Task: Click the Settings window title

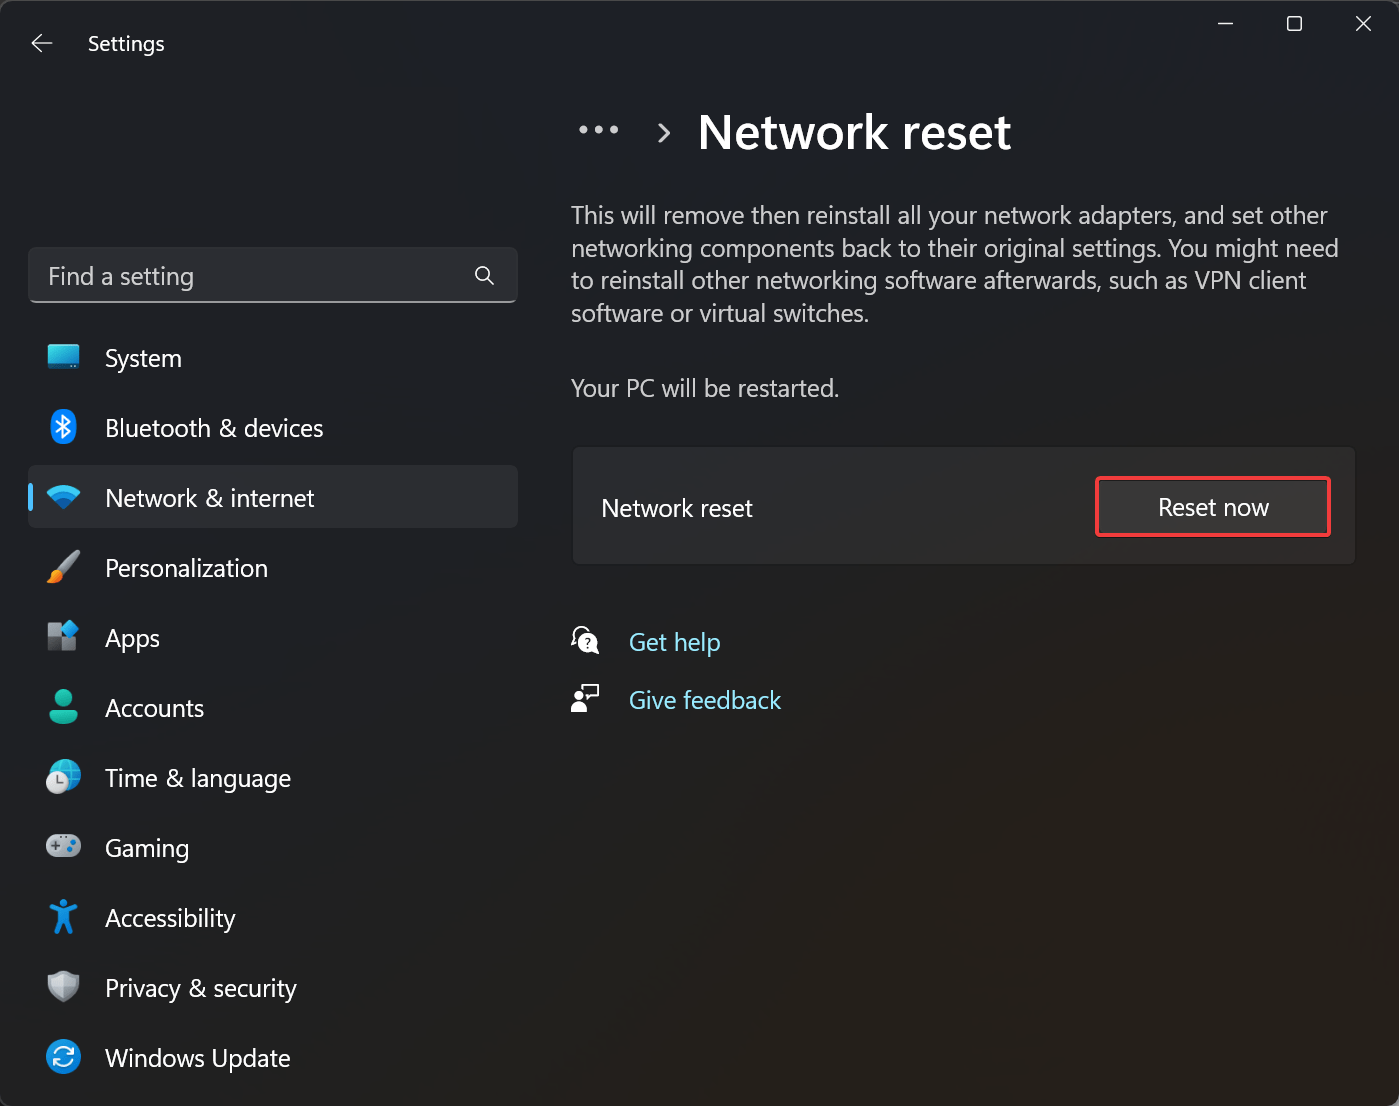Action: pyautogui.click(x=126, y=44)
